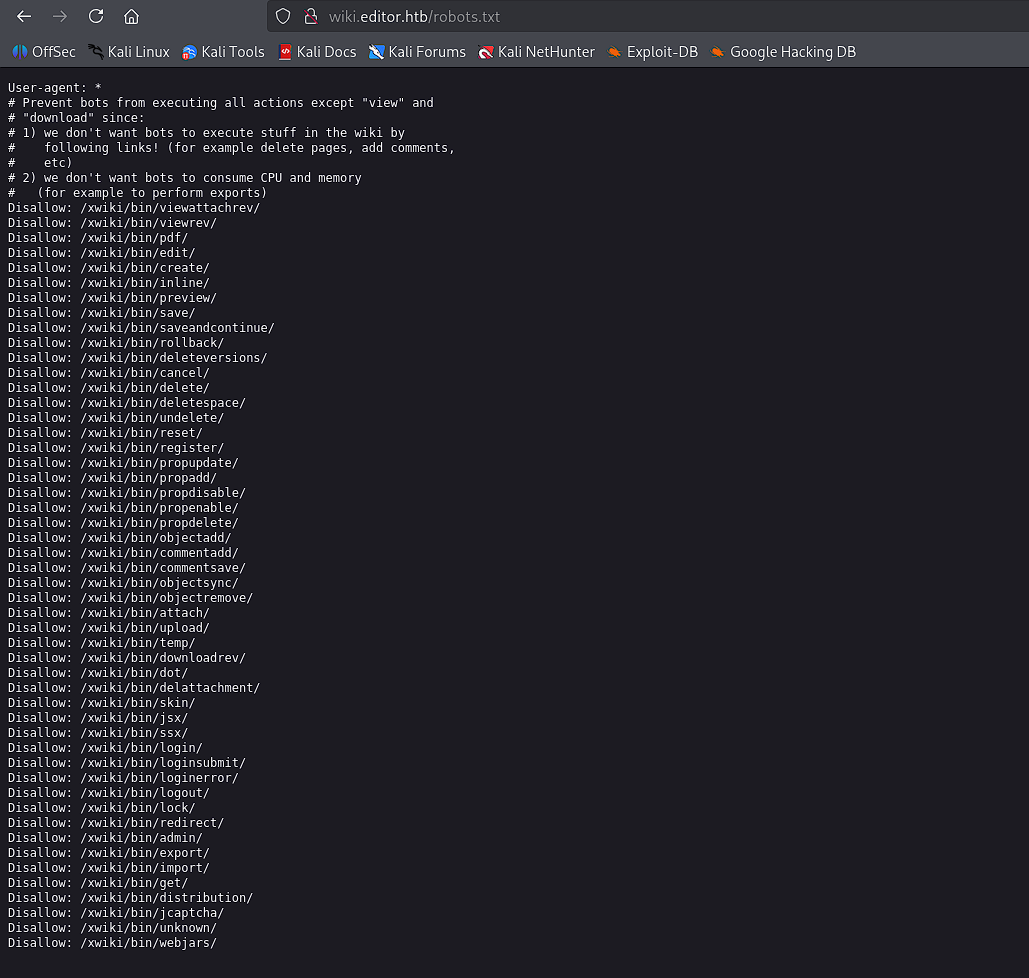Go to the browser Home page
1029x978 pixels.
131,16
